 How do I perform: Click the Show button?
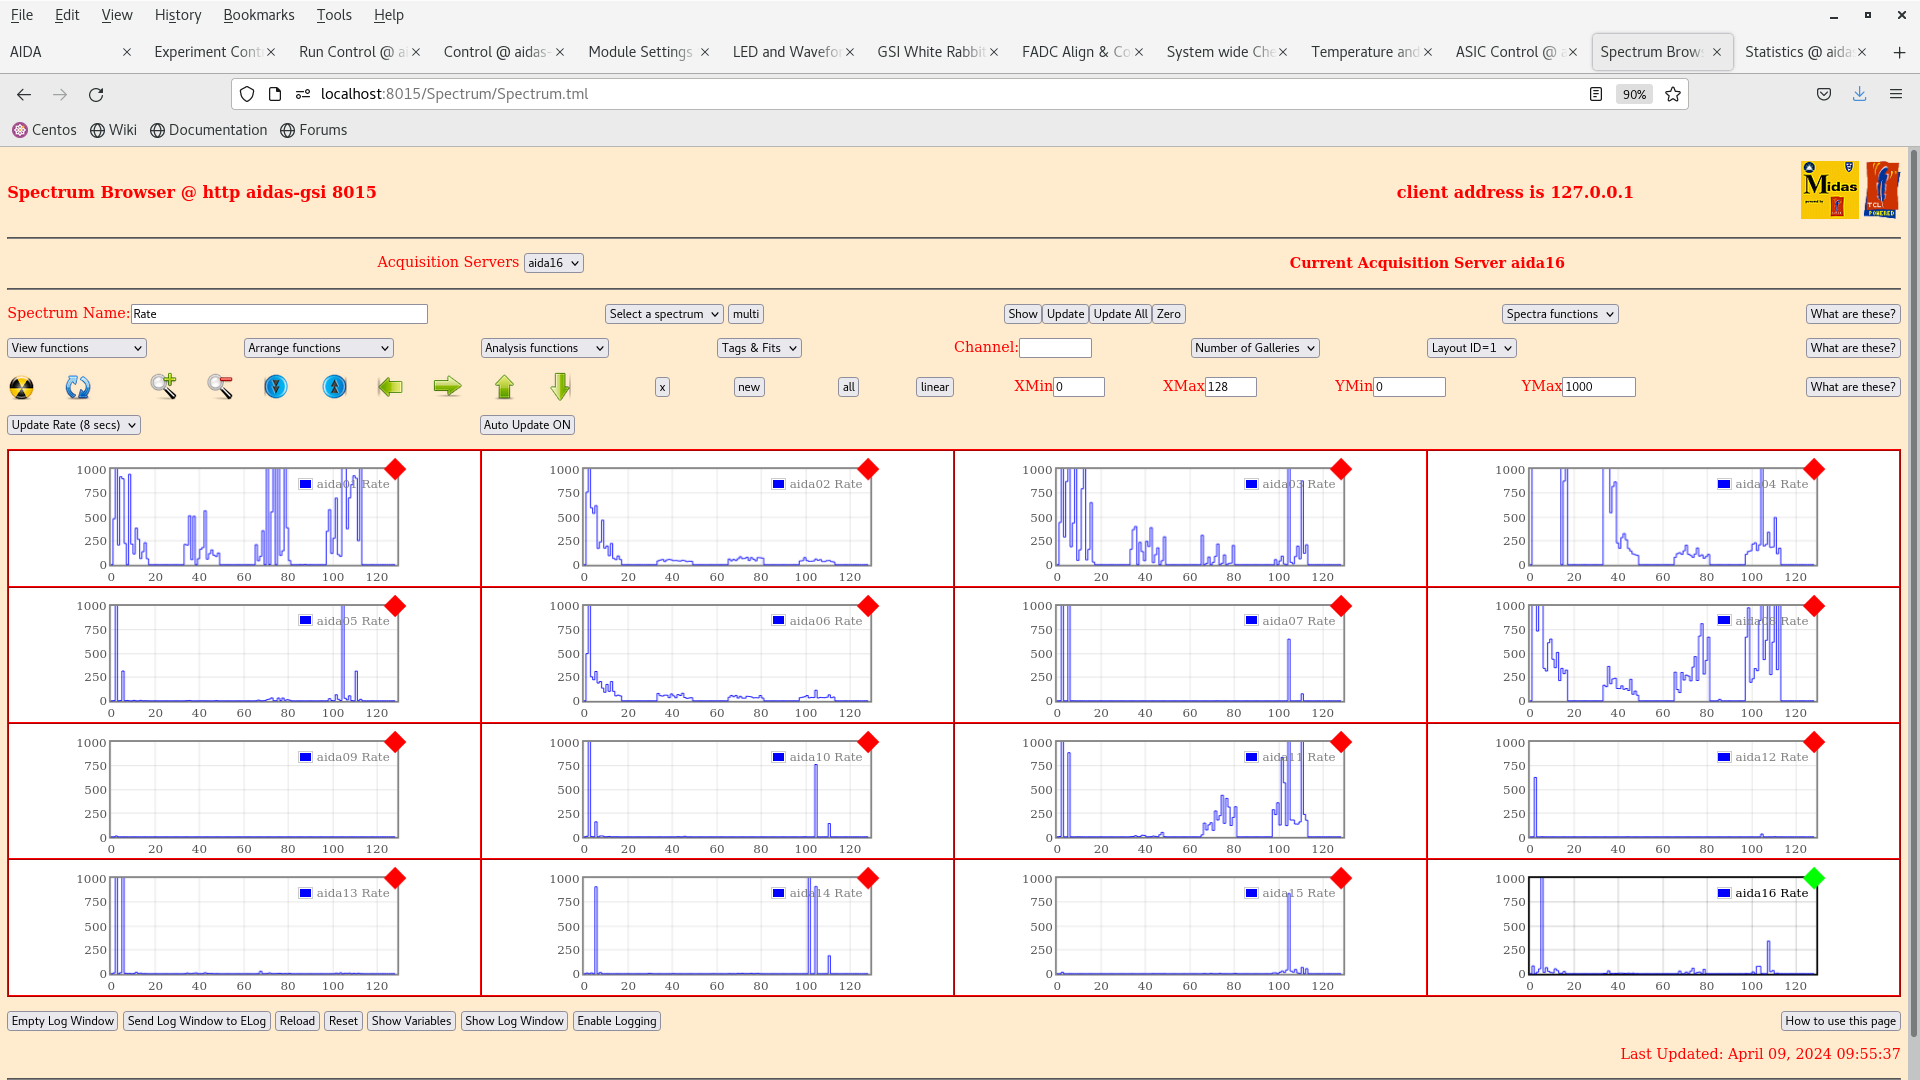pos(1022,314)
